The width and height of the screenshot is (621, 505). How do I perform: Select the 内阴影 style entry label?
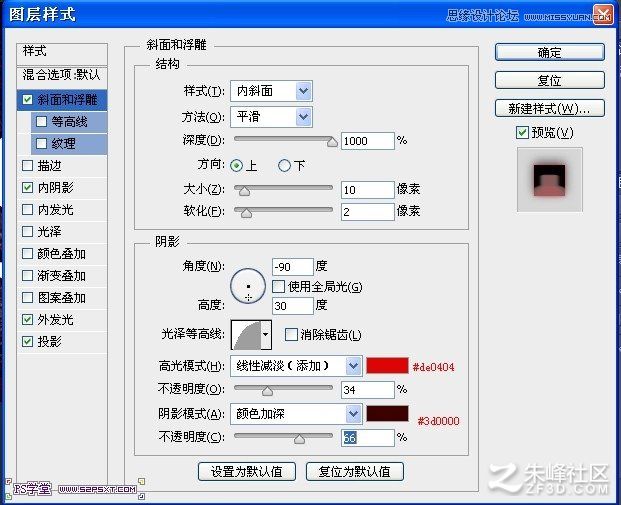tap(55, 187)
